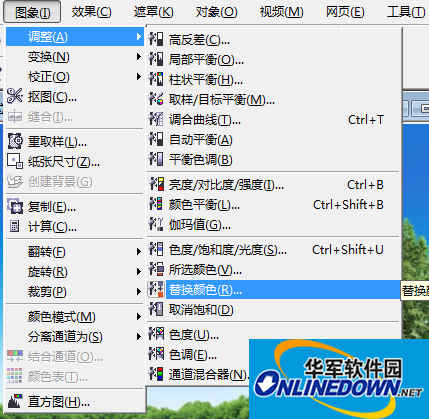Image resolution: width=429 pixels, height=419 pixels.
Task: Select 亮度/对比度/强度(I)... menu entry
Action: point(274,184)
